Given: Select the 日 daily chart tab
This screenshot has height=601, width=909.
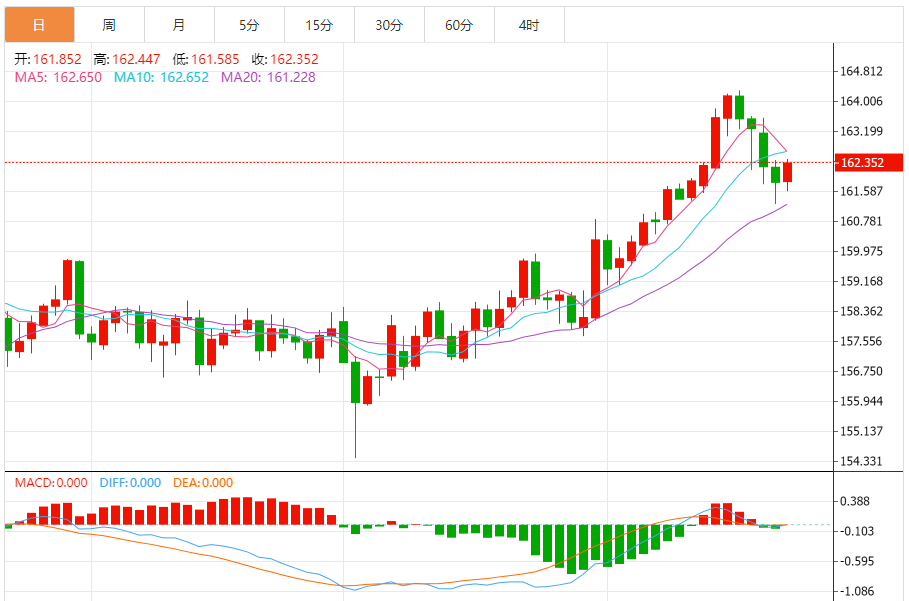Looking at the screenshot, I should 39,25.
